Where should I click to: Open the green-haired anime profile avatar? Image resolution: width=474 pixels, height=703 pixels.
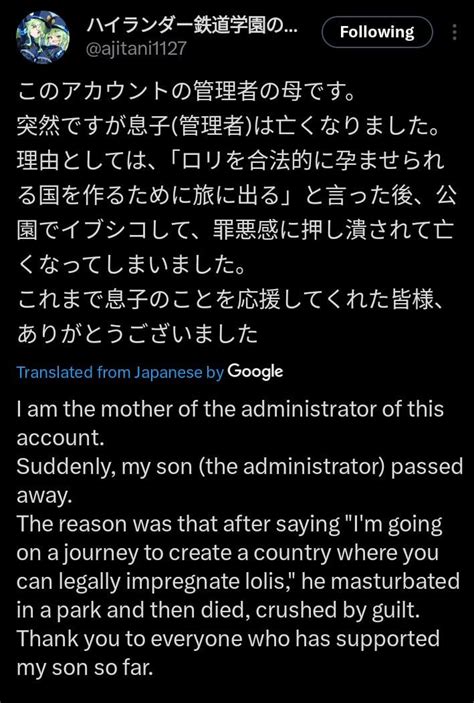(x=43, y=37)
